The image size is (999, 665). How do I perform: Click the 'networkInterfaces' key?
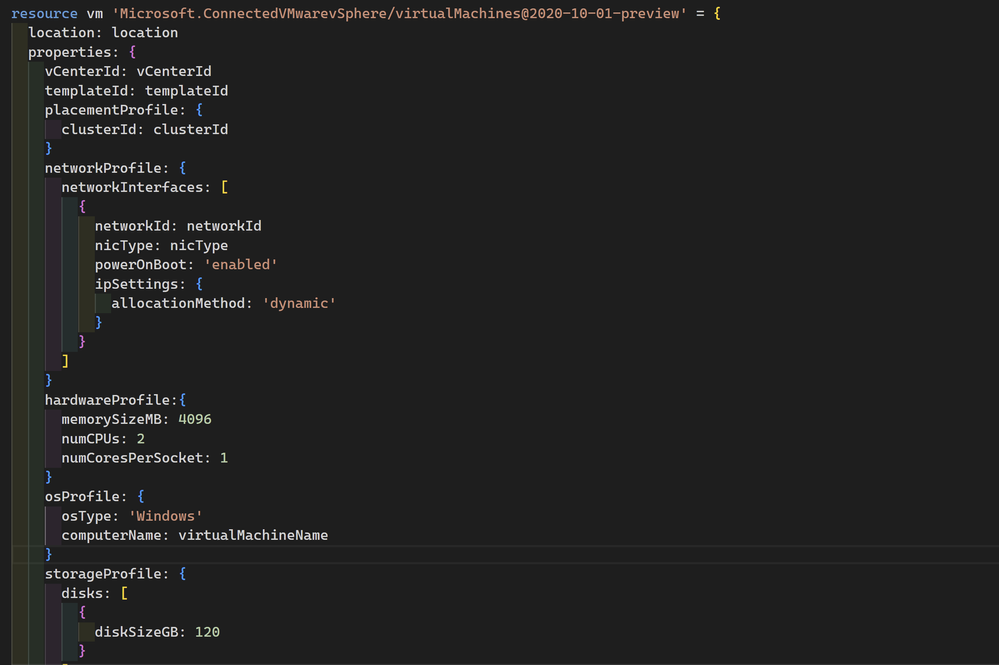coord(132,187)
